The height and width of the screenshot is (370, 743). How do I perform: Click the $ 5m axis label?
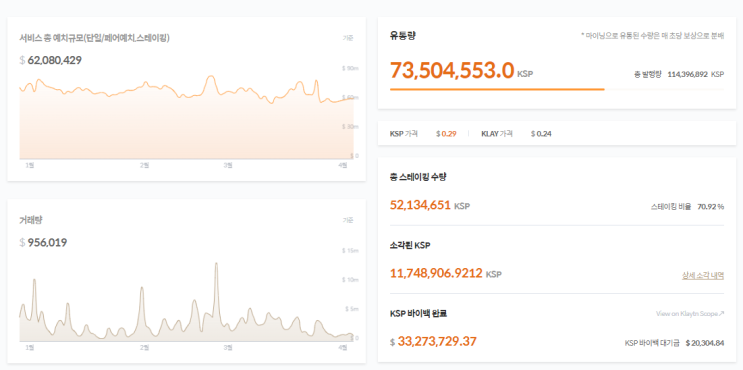(351, 309)
